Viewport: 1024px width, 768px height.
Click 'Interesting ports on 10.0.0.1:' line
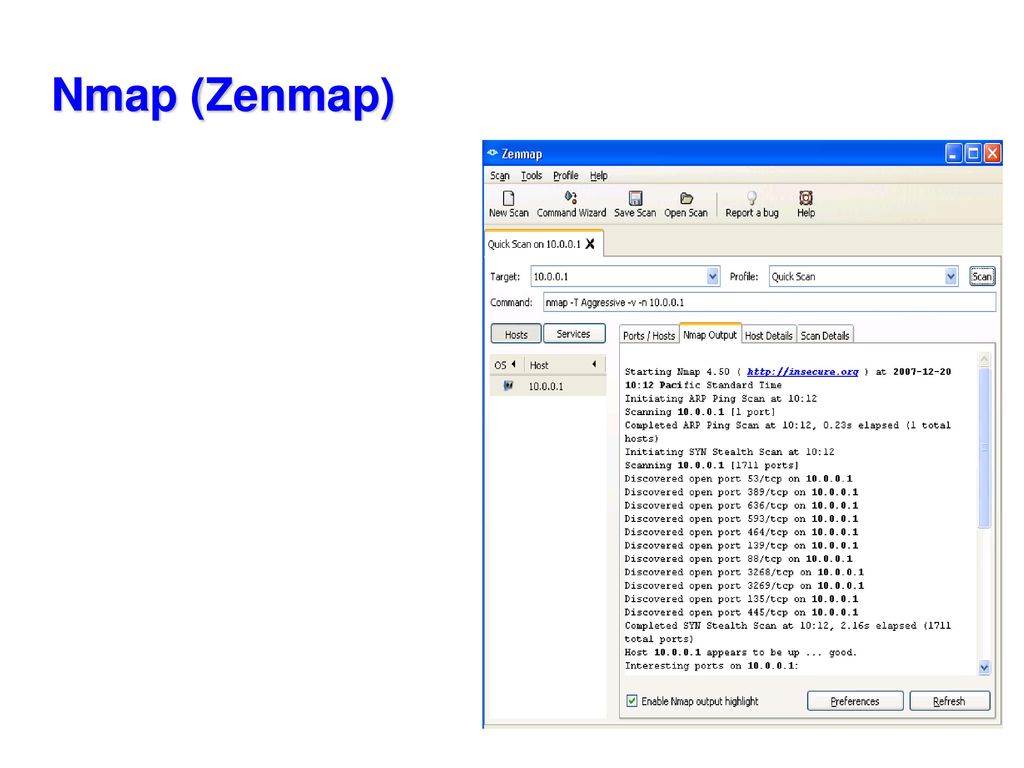coord(712,666)
